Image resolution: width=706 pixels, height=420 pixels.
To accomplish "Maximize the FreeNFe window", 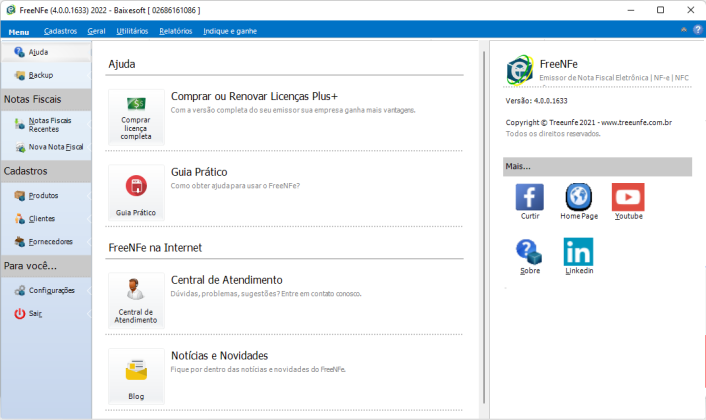I will click(x=660, y=10).
